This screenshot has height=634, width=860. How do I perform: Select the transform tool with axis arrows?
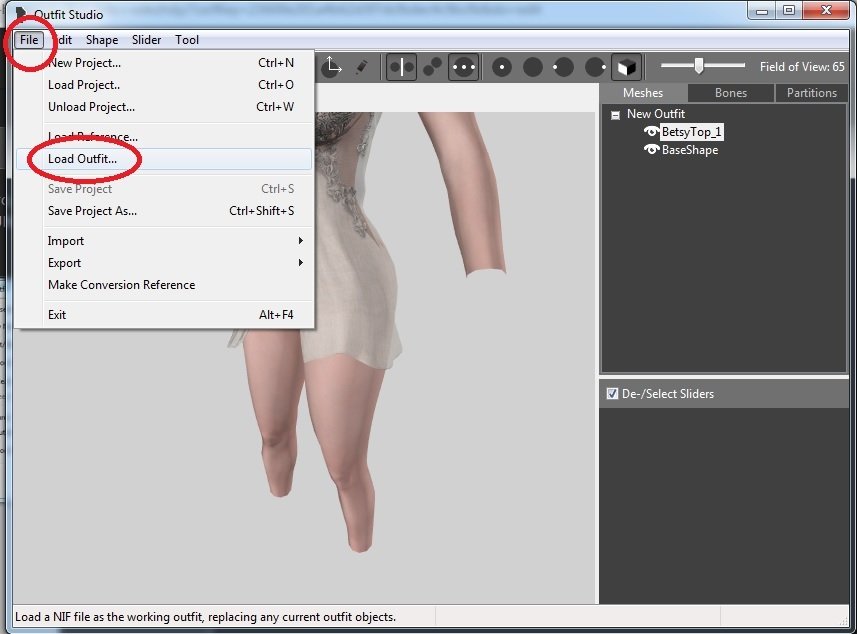click(331, 67)
